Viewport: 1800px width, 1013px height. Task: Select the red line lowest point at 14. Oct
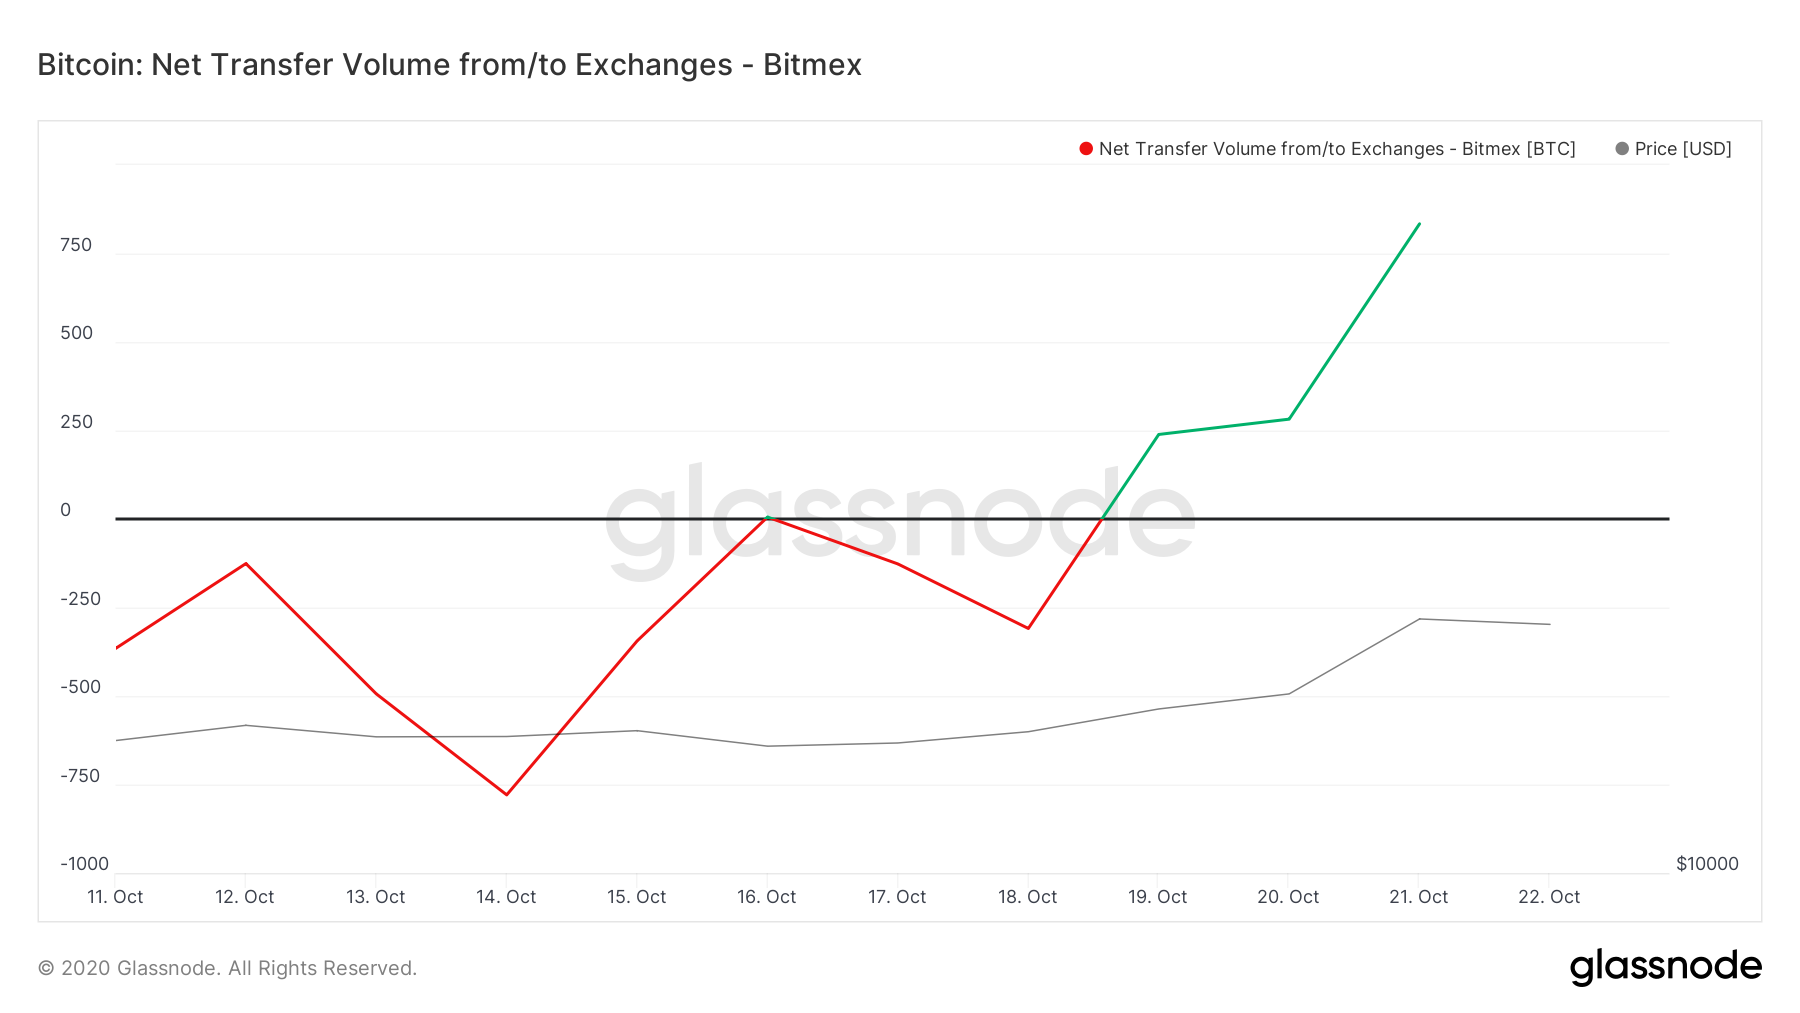click(507, 795)
